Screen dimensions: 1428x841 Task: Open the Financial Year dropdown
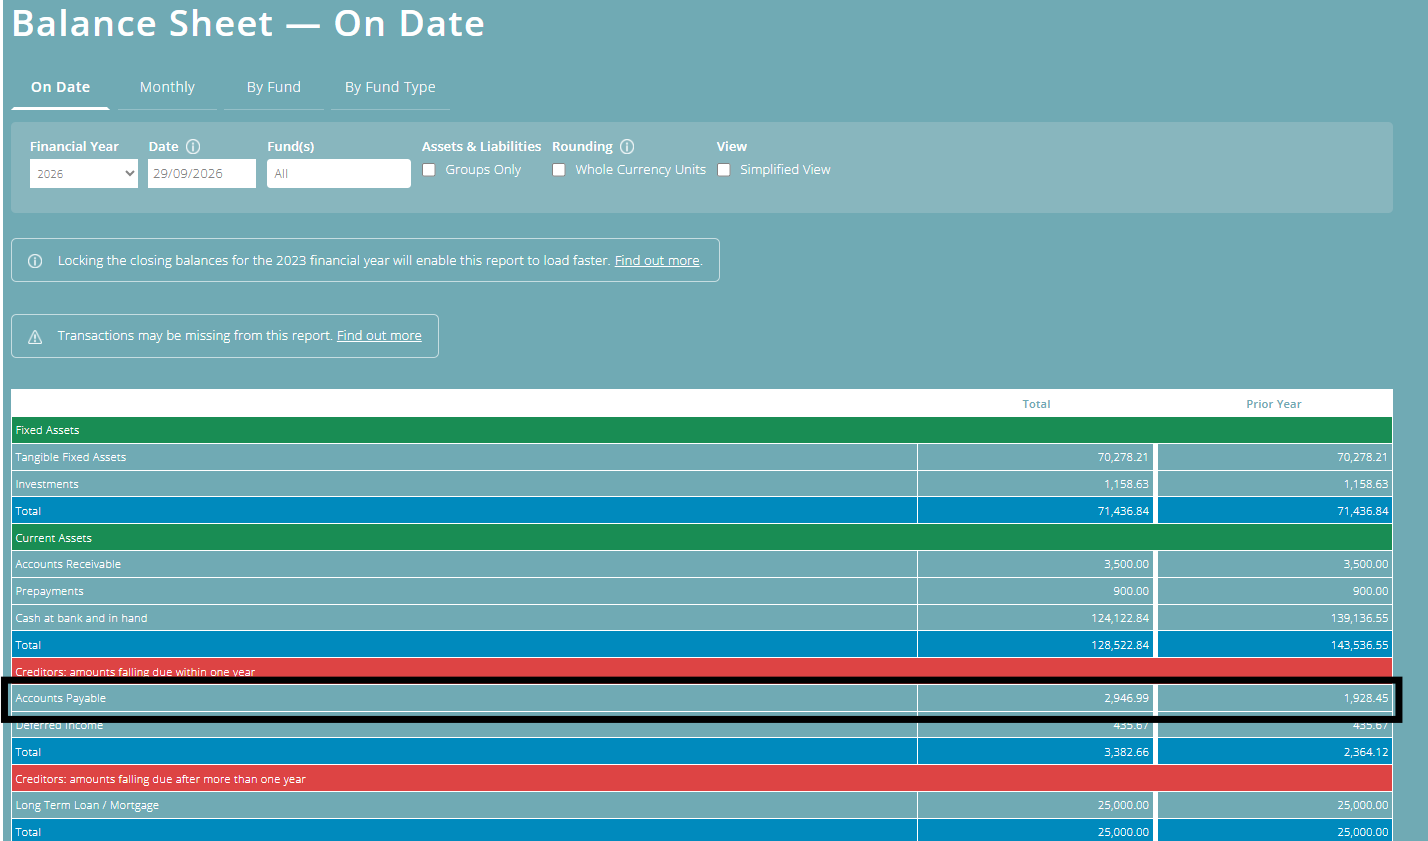84,173
